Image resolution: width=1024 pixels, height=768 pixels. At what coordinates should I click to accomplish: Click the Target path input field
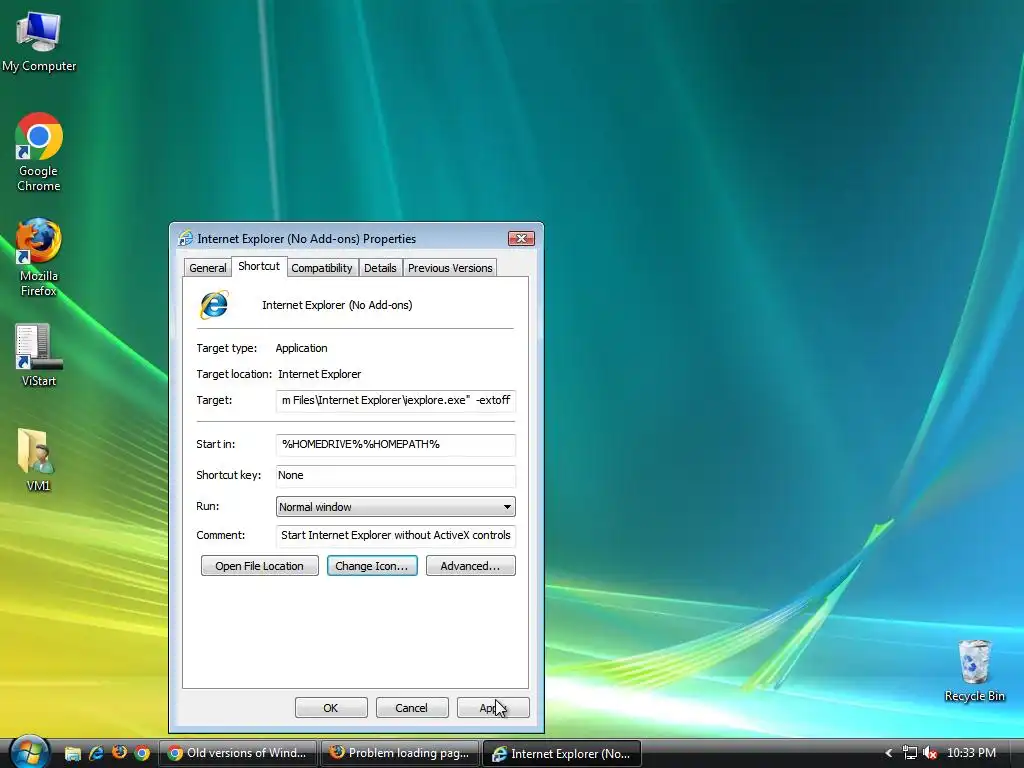click(x=396, y=400)
